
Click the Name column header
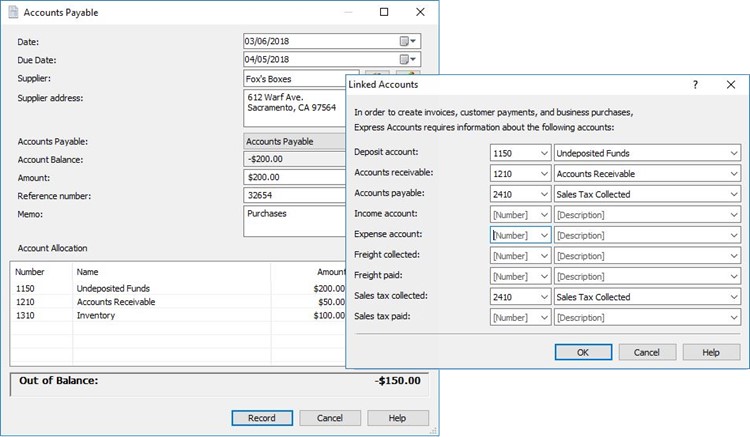[88, 271]
